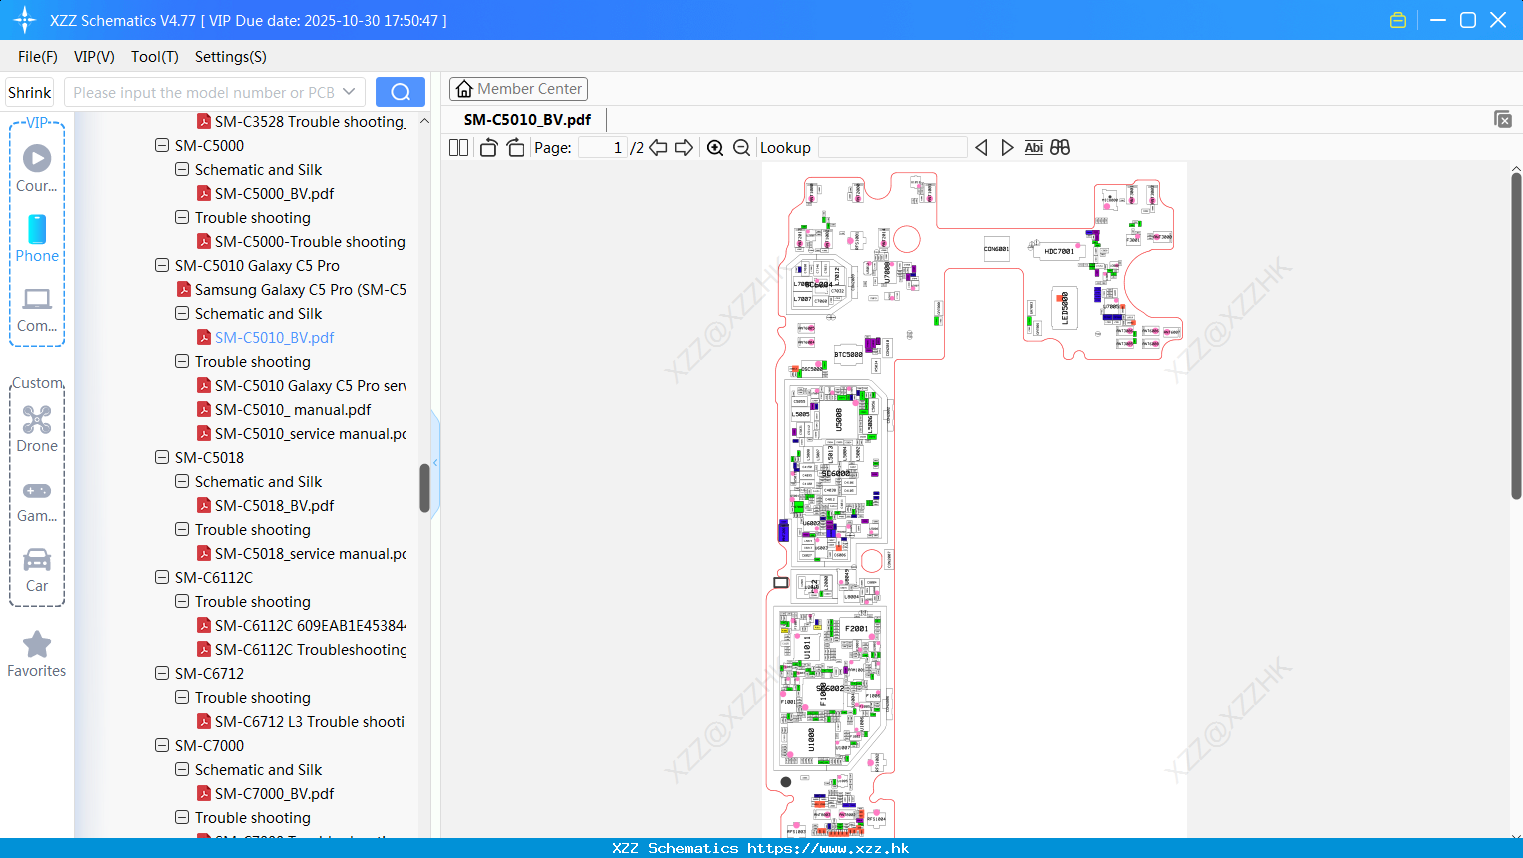This screenshot has height=858, width=1523.
Task: Open the model number dropdown arrow
Action: pos(349,92)
